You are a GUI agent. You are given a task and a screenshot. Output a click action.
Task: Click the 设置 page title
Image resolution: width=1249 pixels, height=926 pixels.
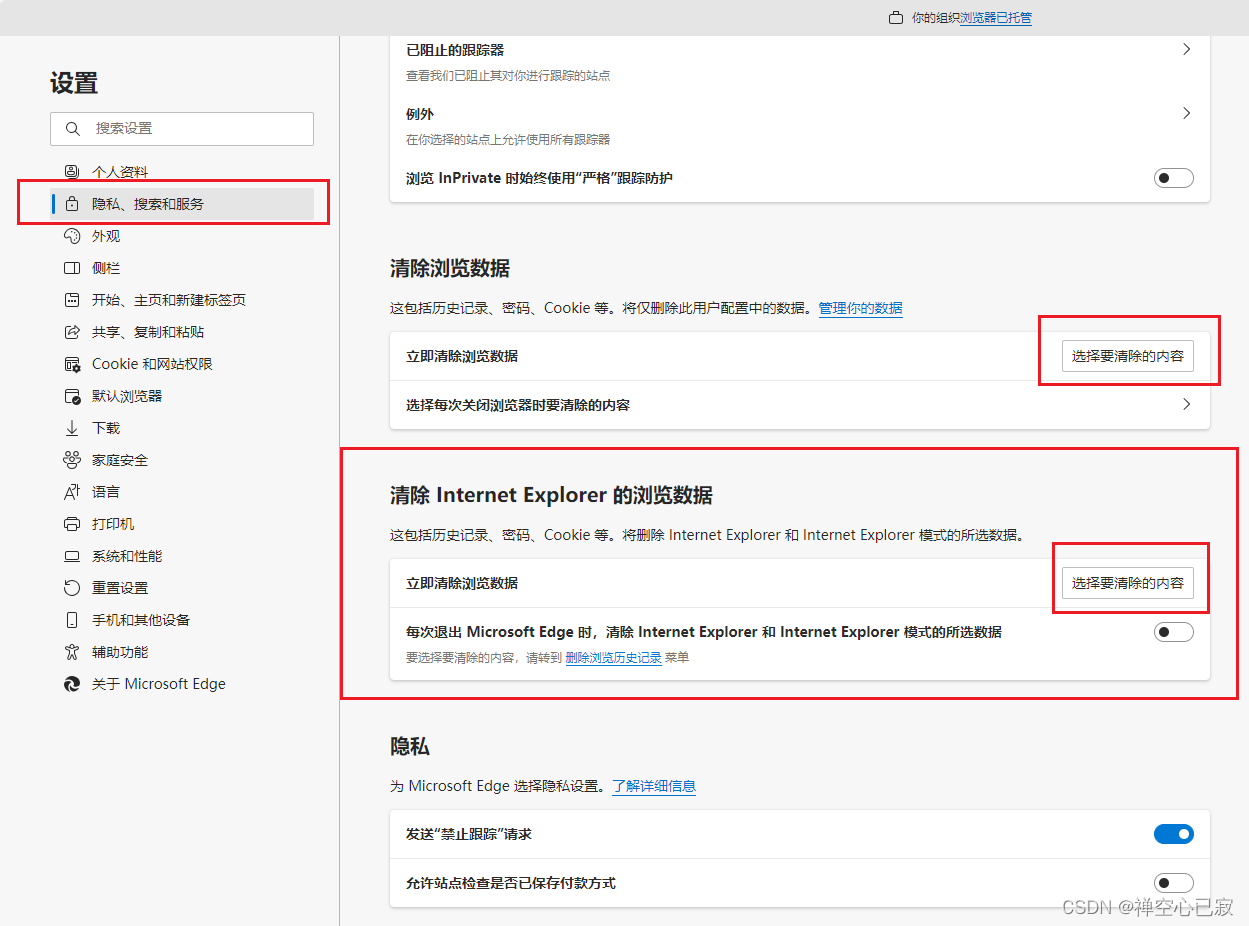click(74, 83)
